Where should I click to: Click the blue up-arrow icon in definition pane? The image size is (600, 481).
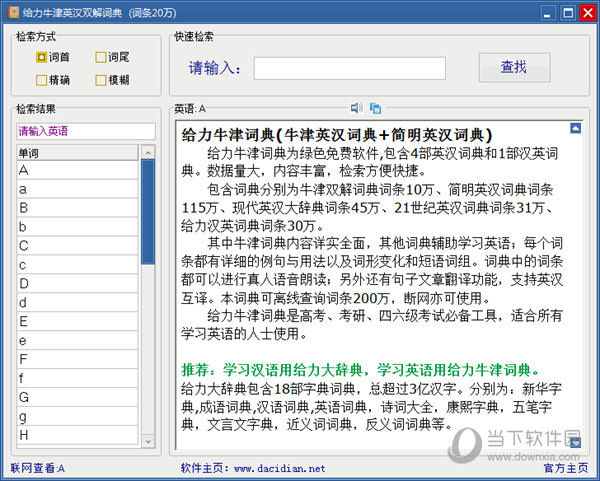click(576, 128)
